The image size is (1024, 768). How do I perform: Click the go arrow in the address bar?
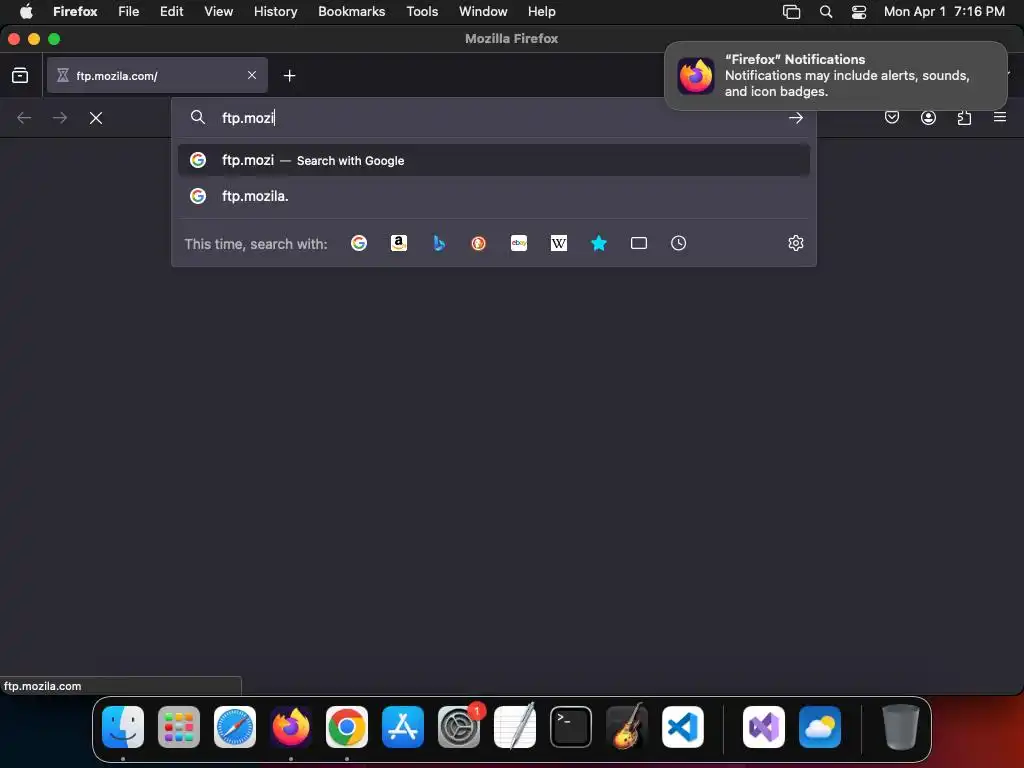(x=795, y=118)
